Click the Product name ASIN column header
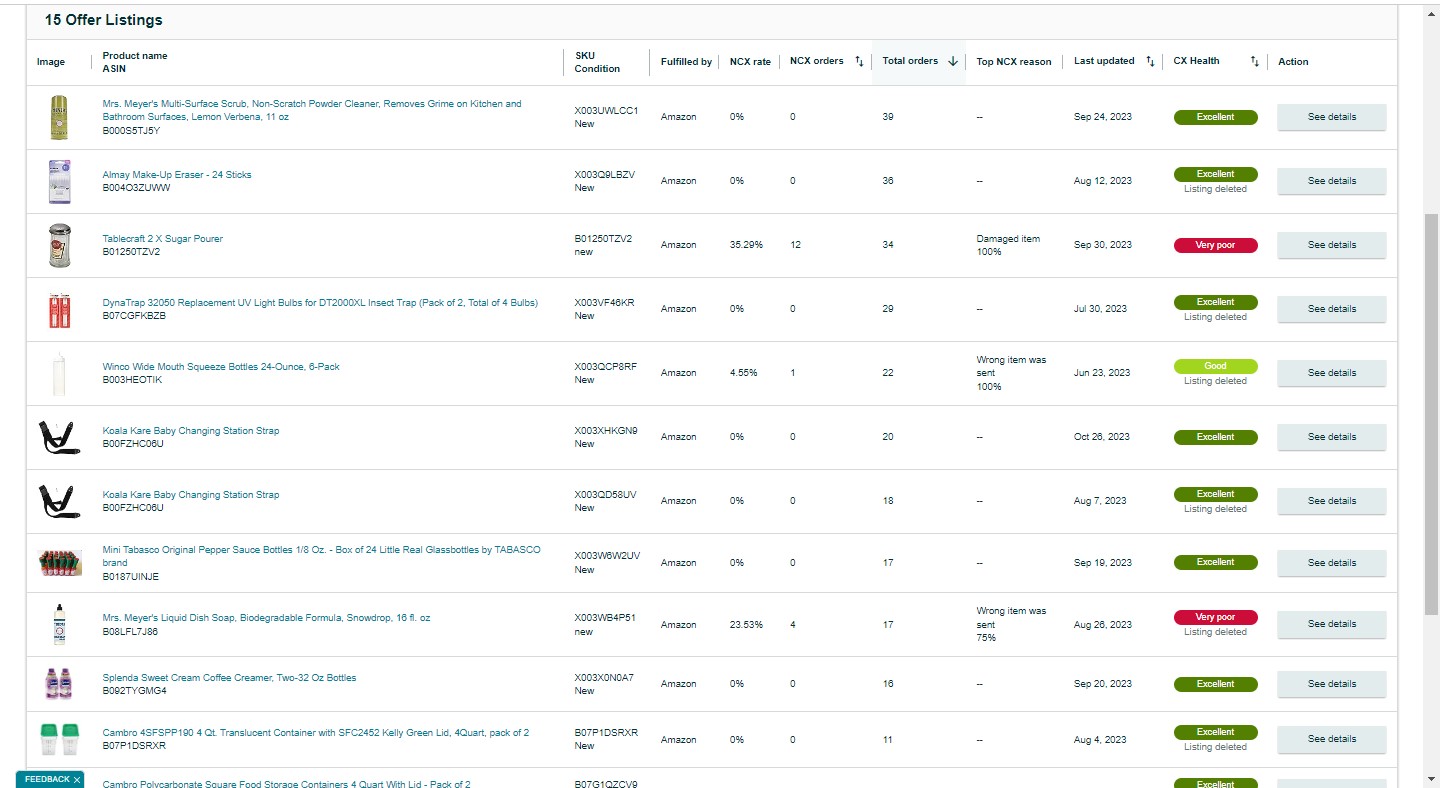The image size is (1440, 788). click(135, 62)
